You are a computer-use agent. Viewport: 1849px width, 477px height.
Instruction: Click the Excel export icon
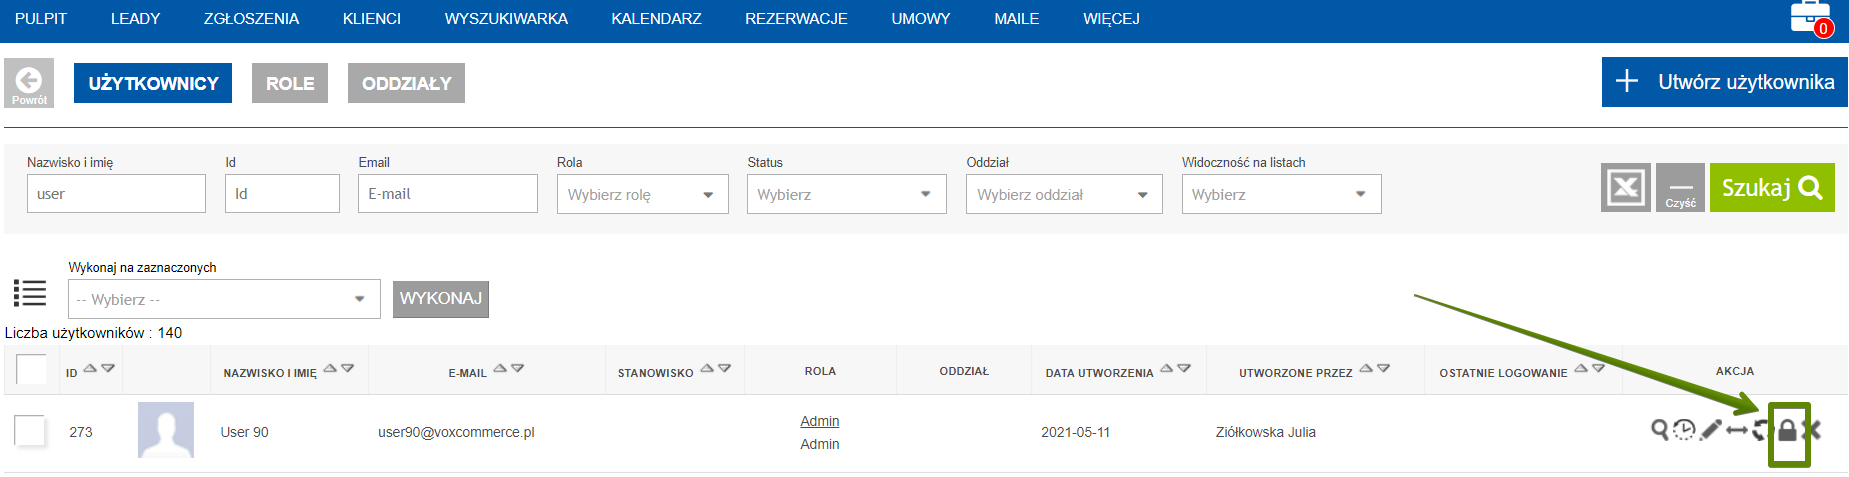1626,187
